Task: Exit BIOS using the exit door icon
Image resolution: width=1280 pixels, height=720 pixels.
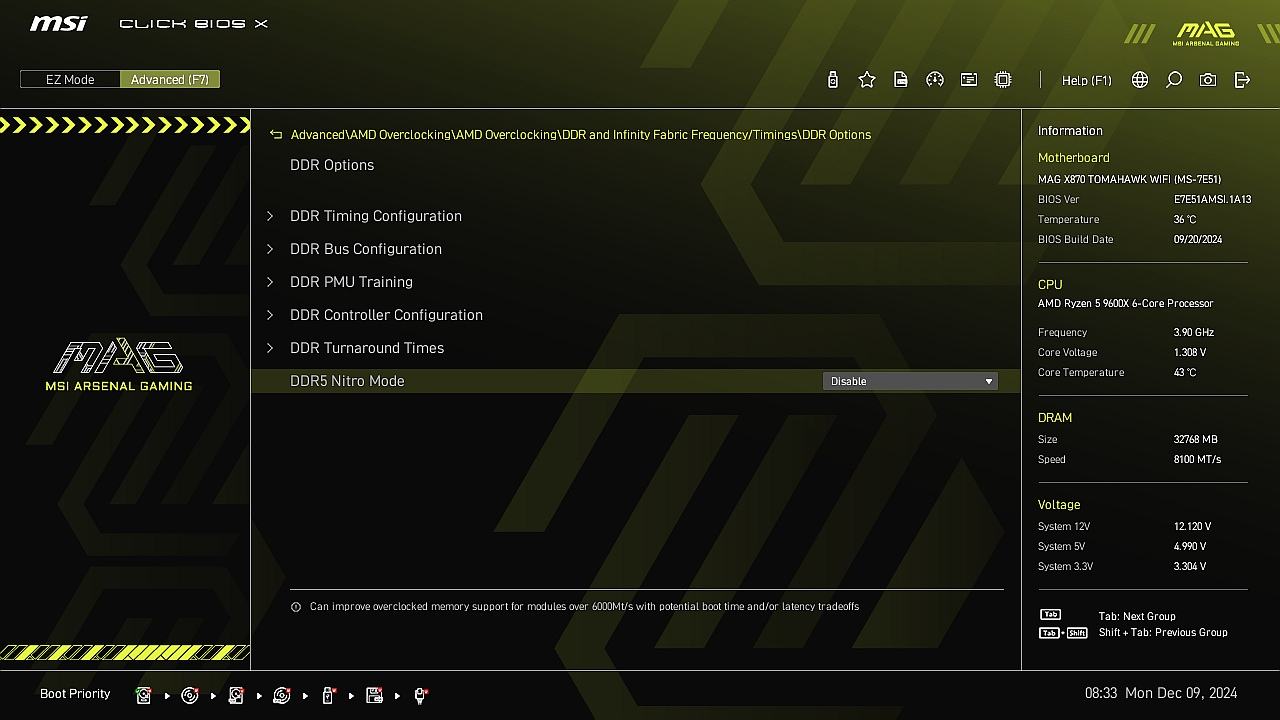Action: (x=1242, y=80)
